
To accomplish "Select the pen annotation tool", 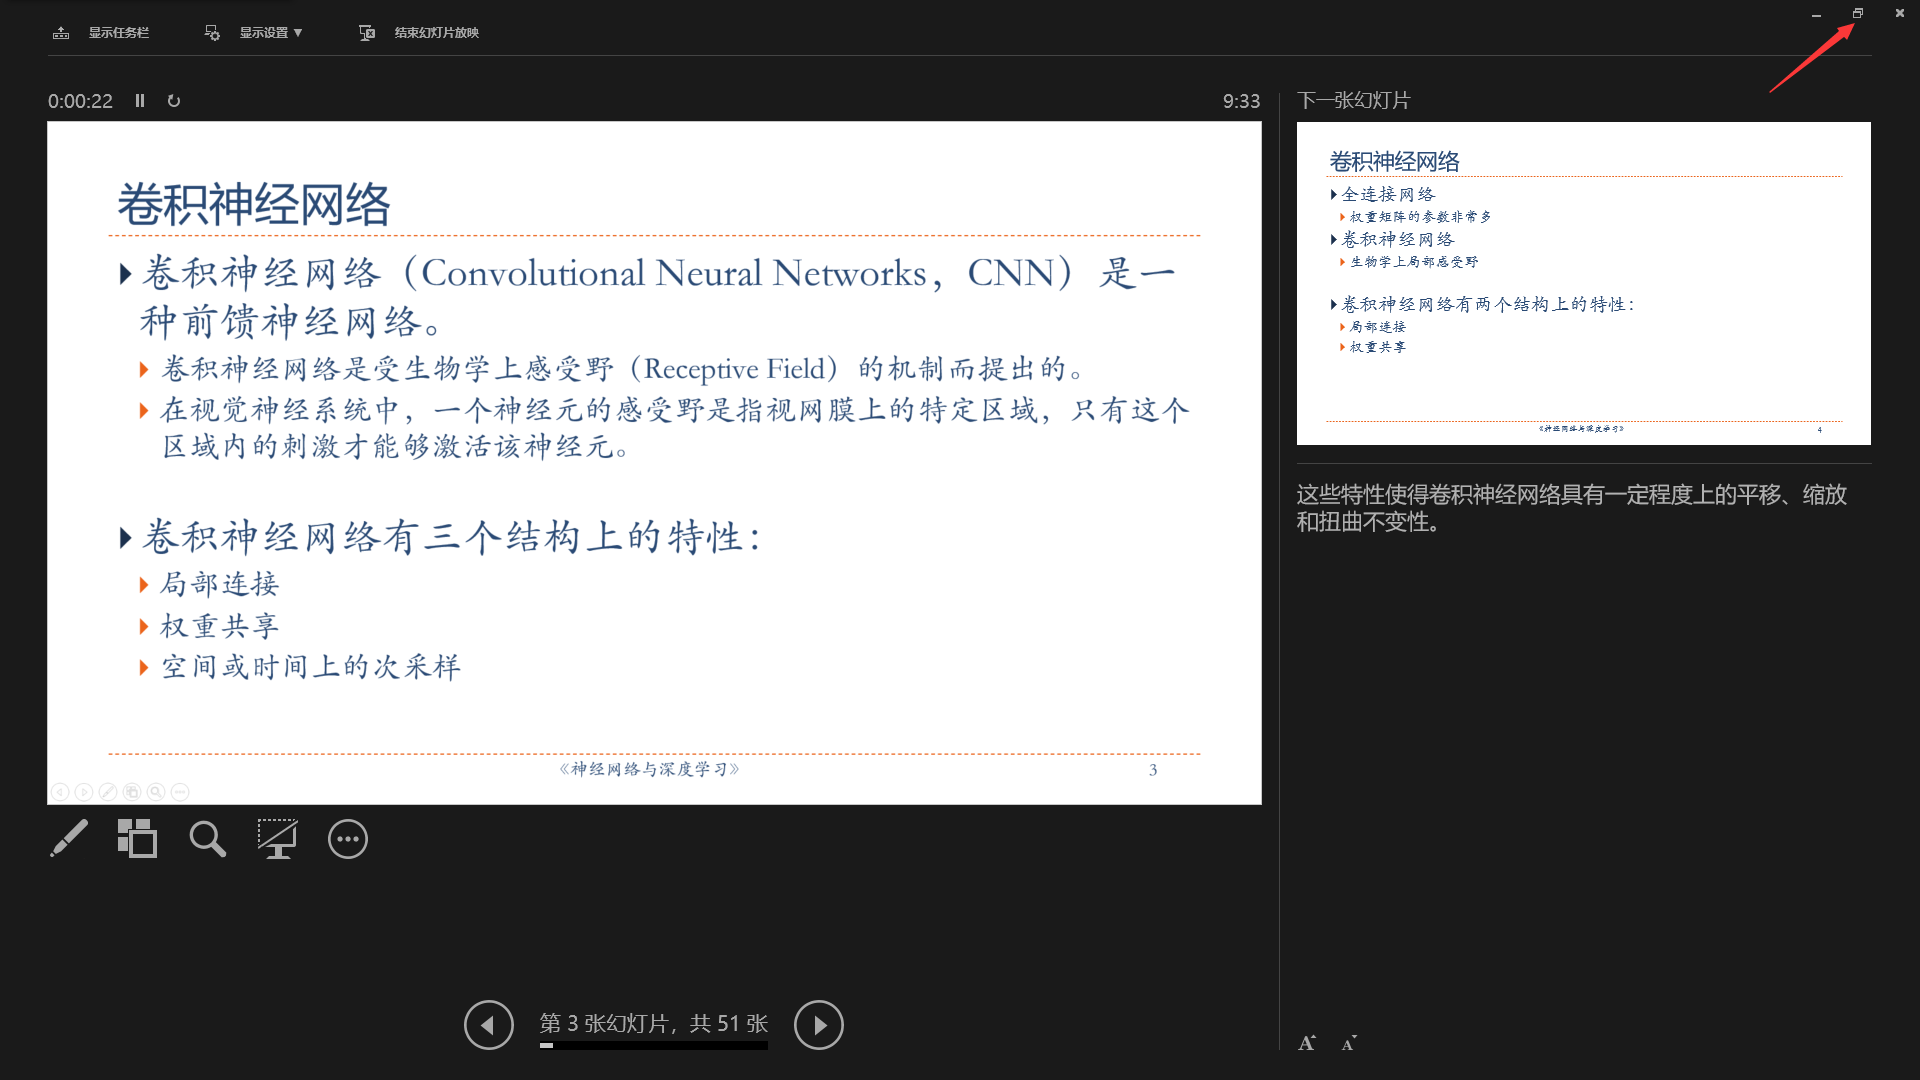I will click(68, 839).
